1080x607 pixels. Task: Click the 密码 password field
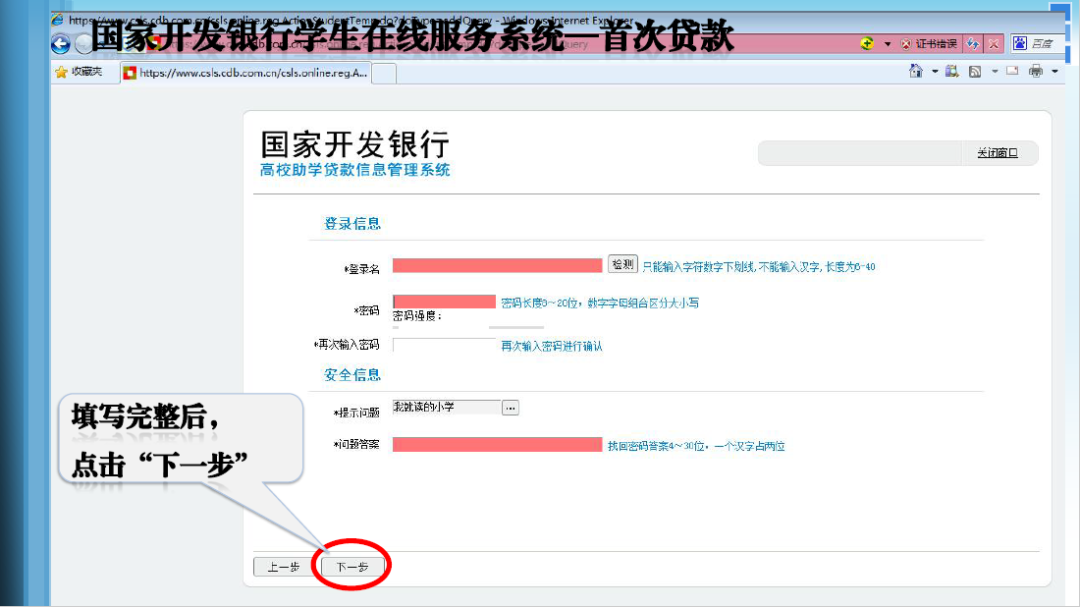coord(444,301)
